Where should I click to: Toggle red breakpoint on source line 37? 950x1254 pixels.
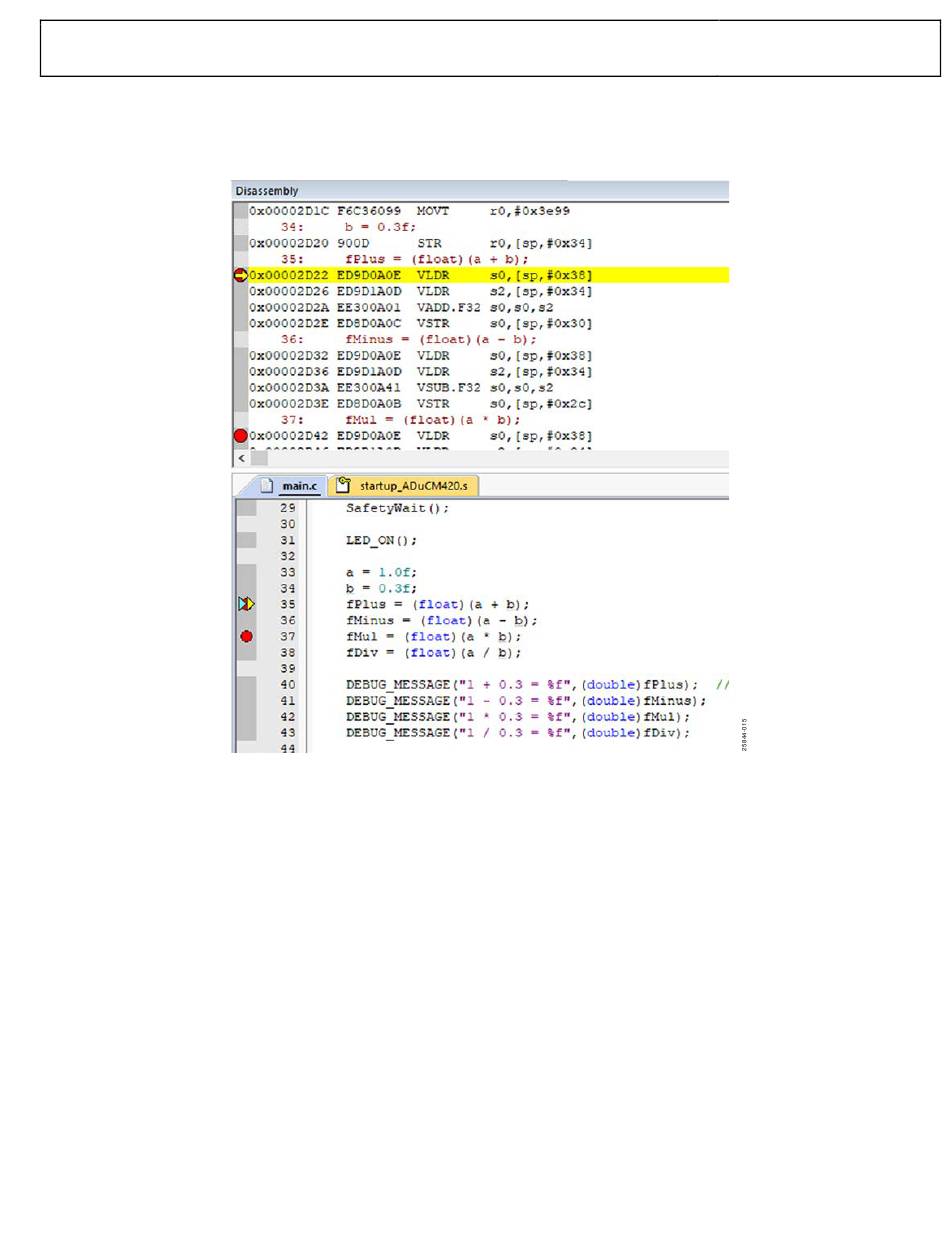coord(246,636)
